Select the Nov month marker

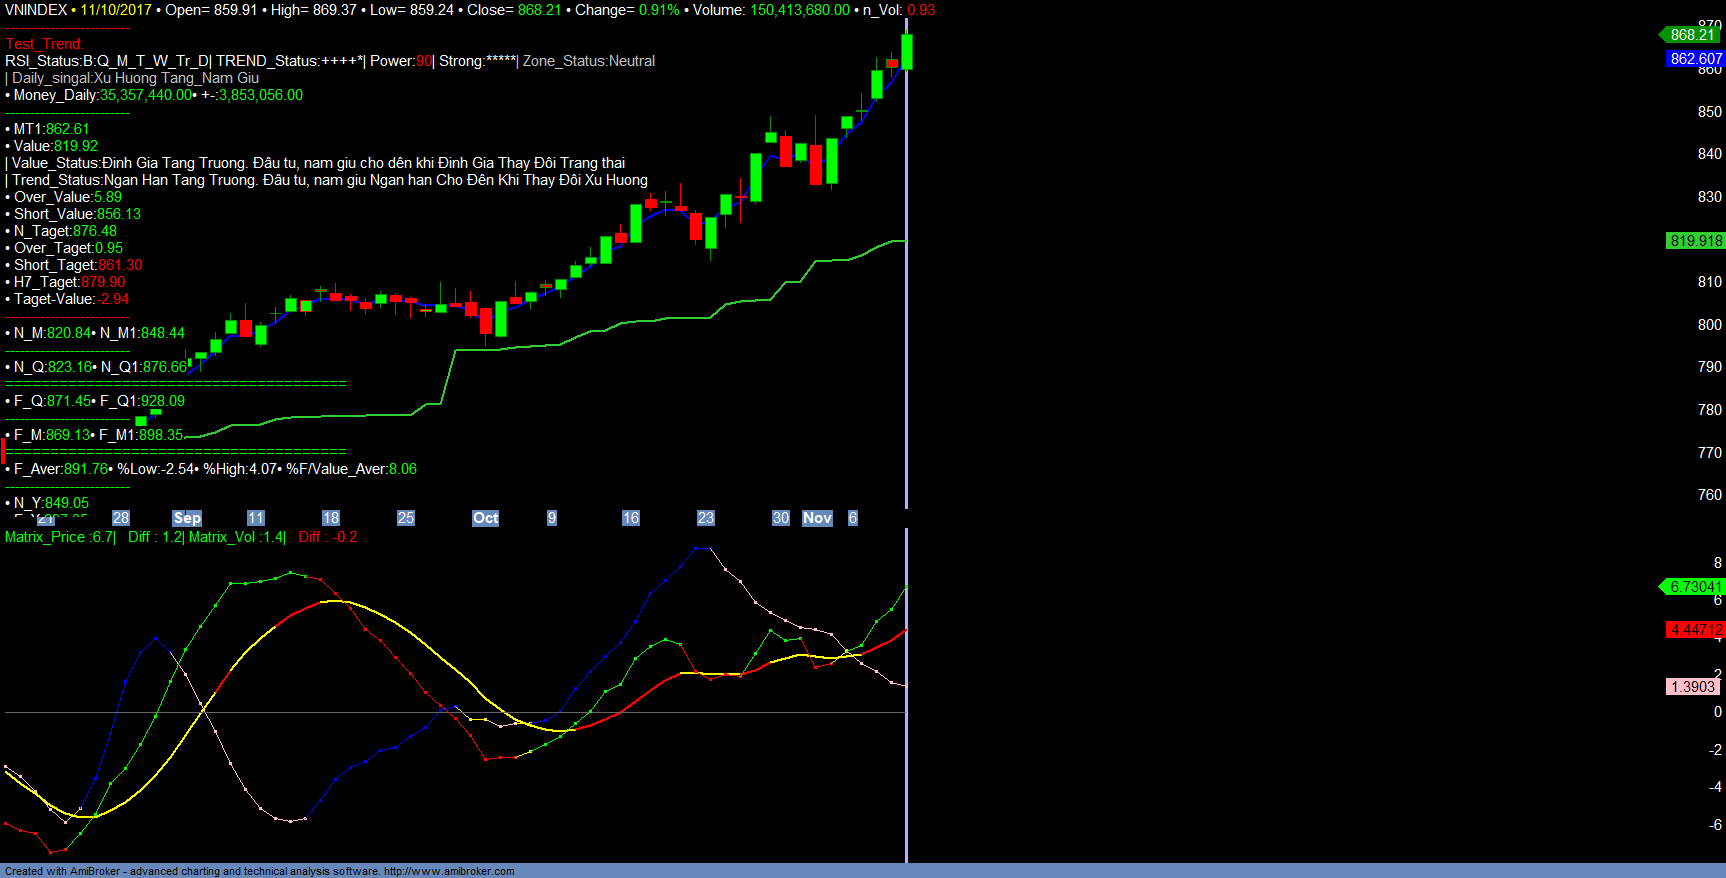coord(817,518)
